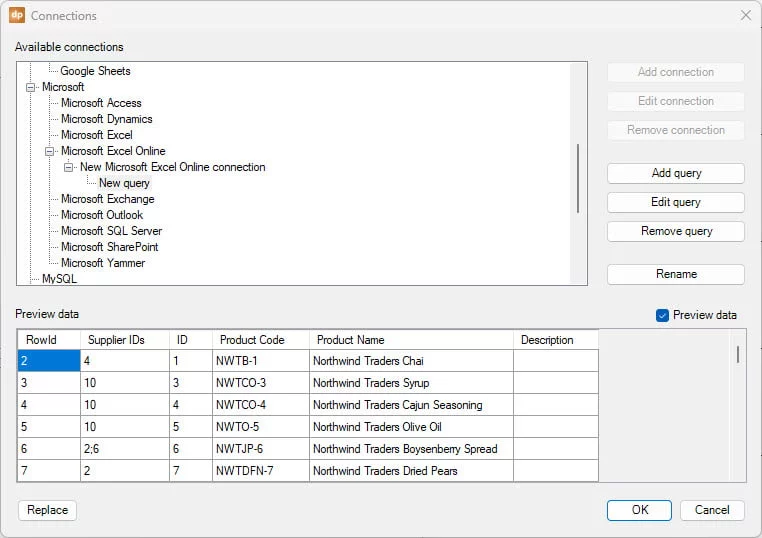The height and width of the screenshot is (538, 762).
Task: Select the NWTO-5 product code cell
Action: pyautogui.click(x=261, y=427)
